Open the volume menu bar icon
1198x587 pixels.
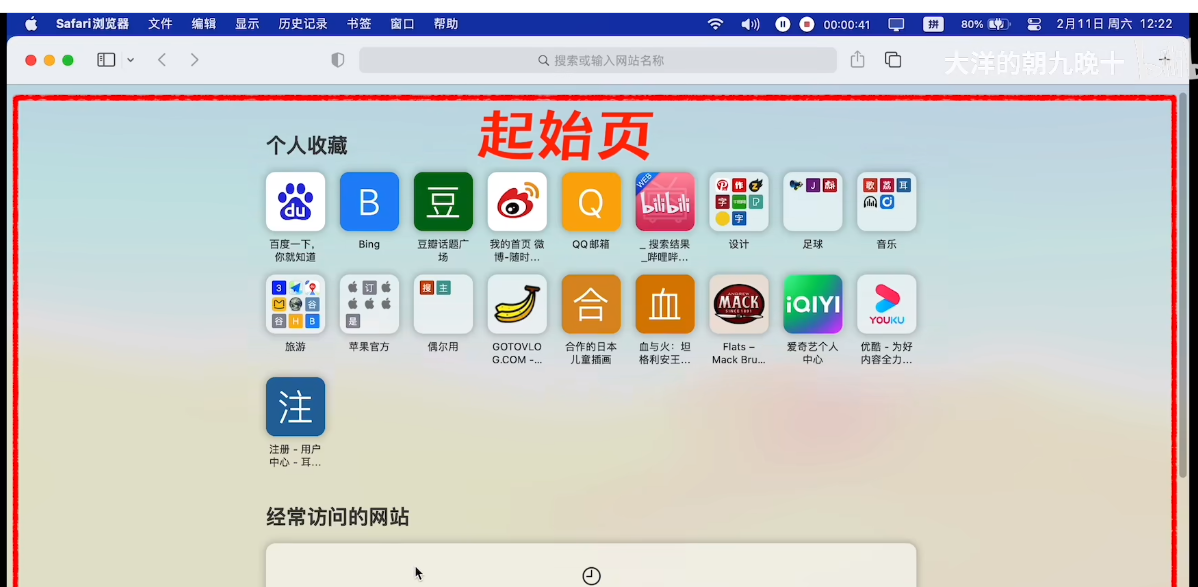[x=750, y=24]
